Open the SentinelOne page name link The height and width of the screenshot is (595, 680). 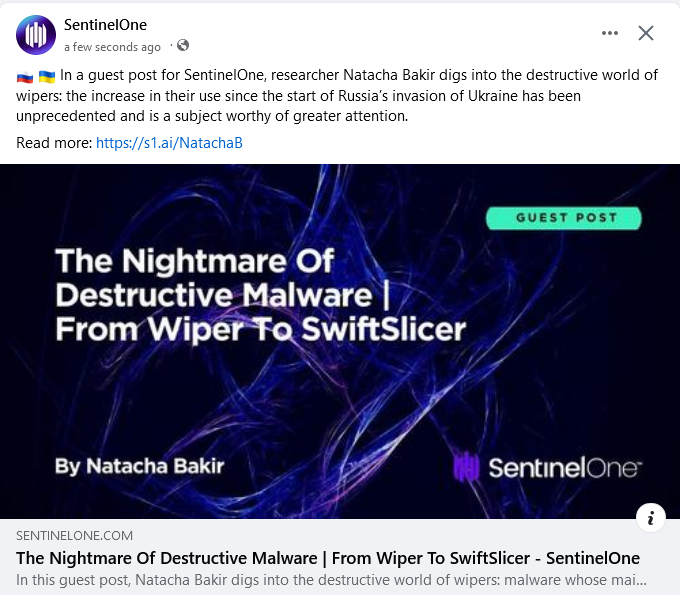101,25
